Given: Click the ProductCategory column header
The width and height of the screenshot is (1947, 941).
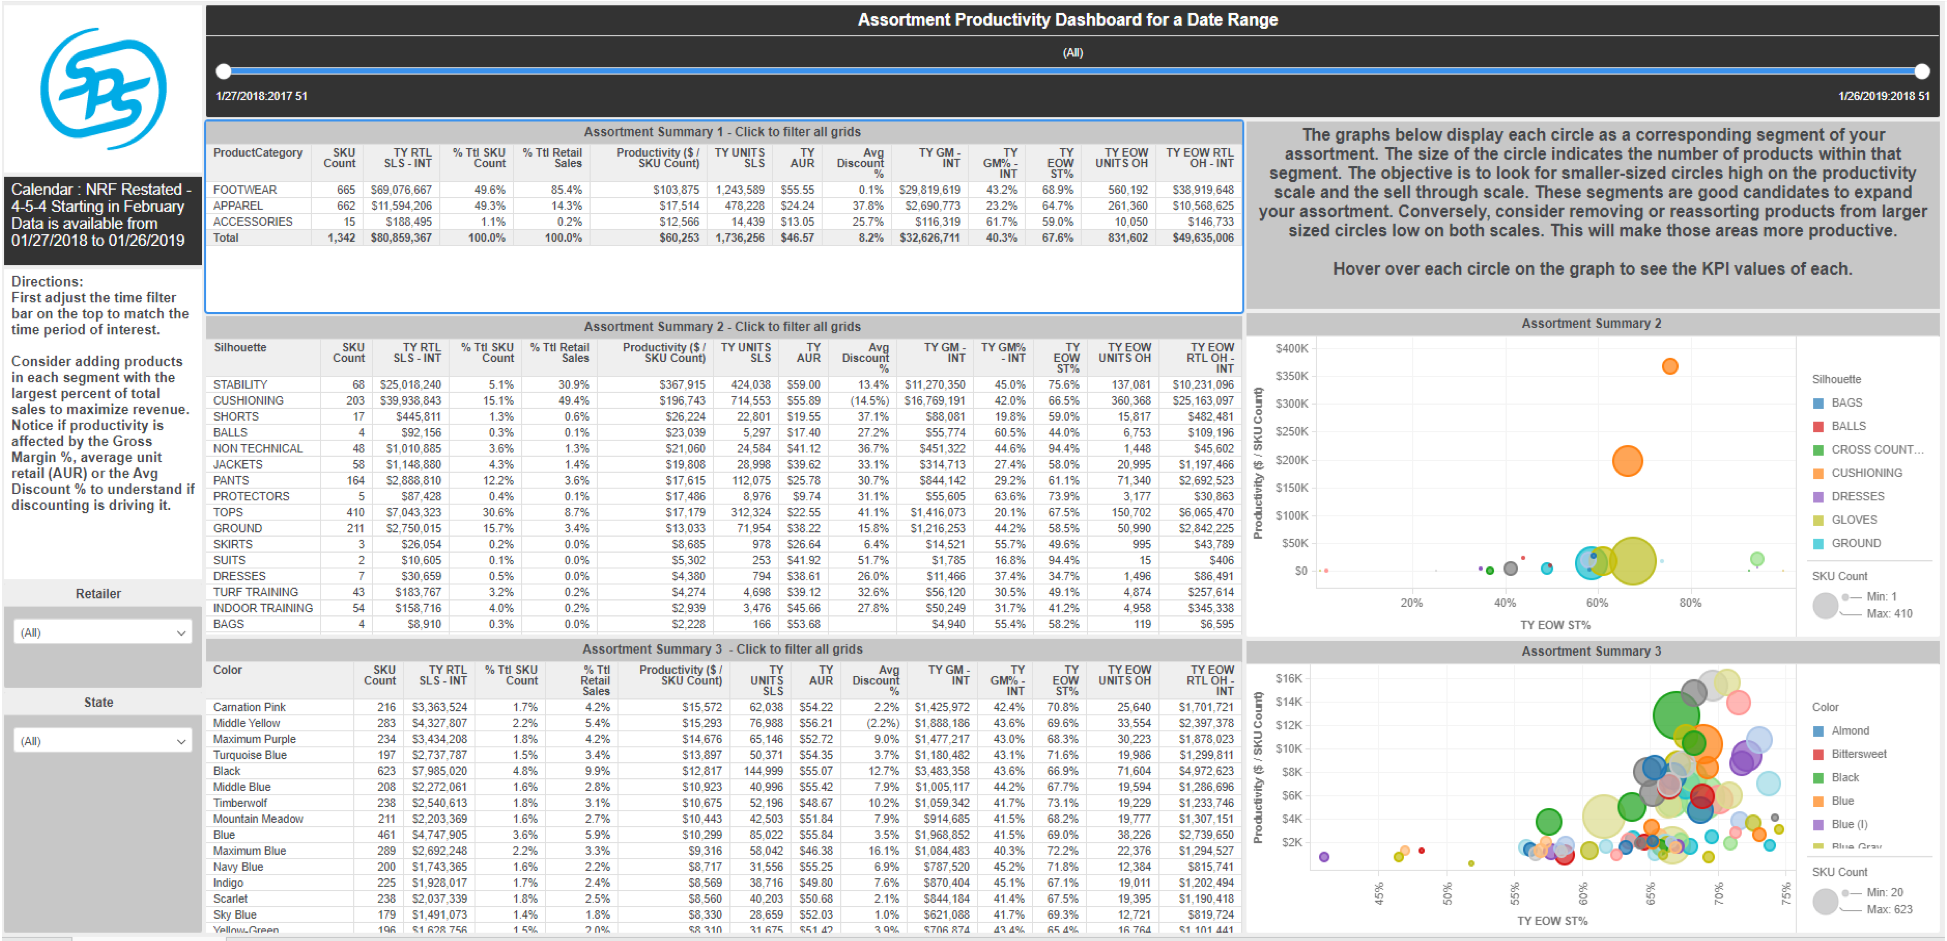Looking at the screenshot, I should click(258, 153).
